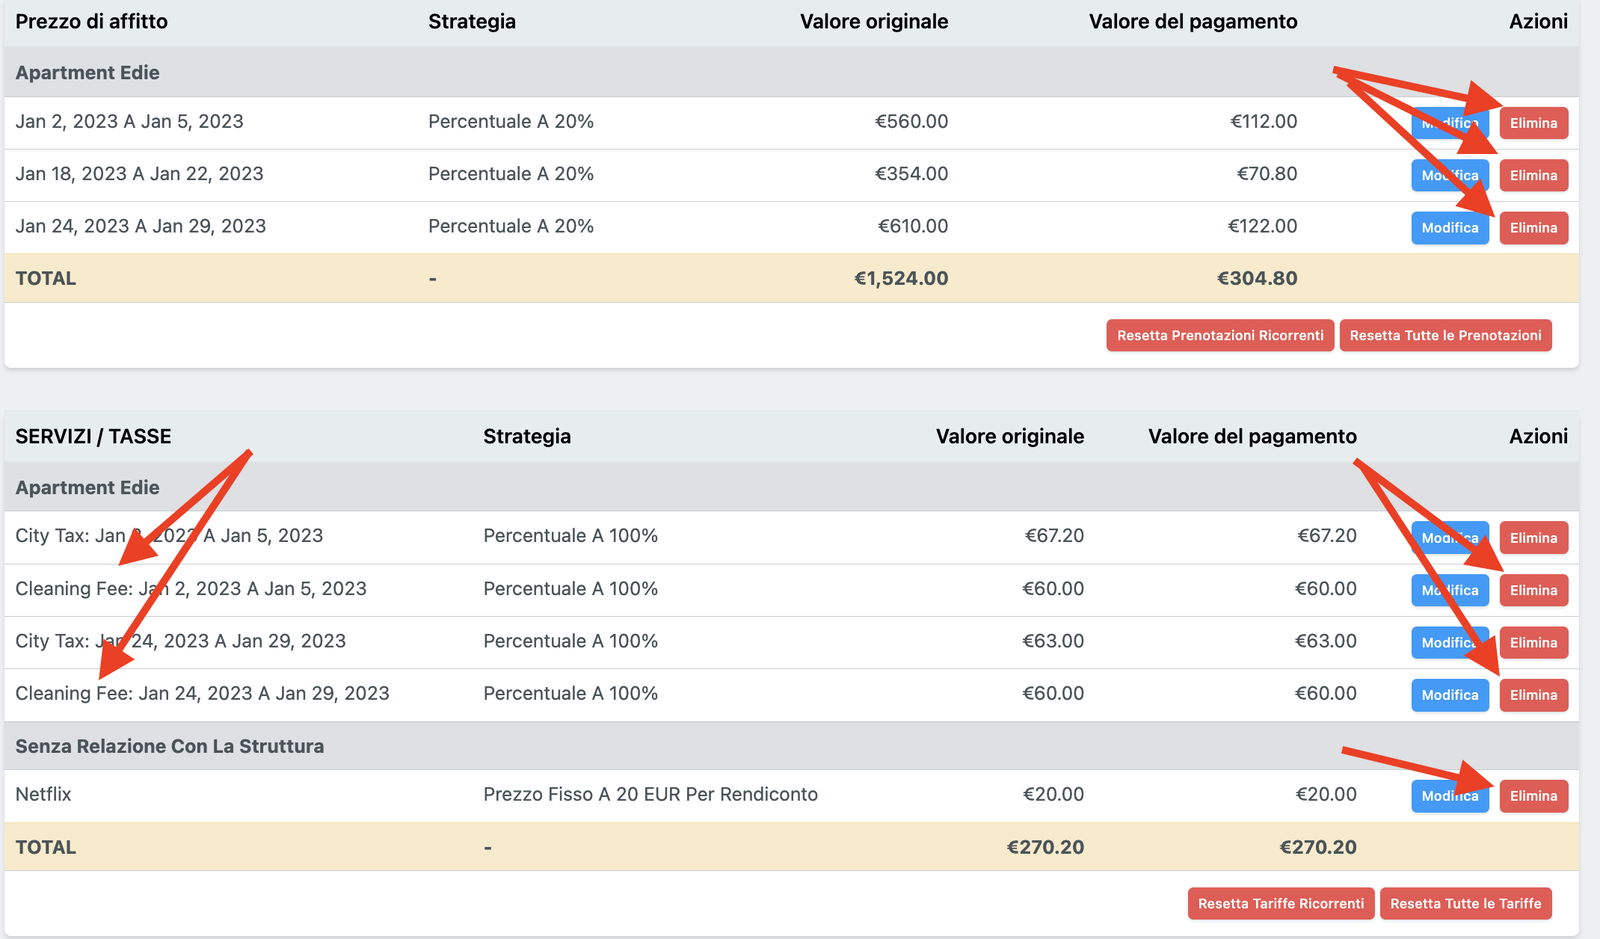Click Modifica for City Tax Jan 24 row
1600x939 pixels.
click(x=1449, y=642)
